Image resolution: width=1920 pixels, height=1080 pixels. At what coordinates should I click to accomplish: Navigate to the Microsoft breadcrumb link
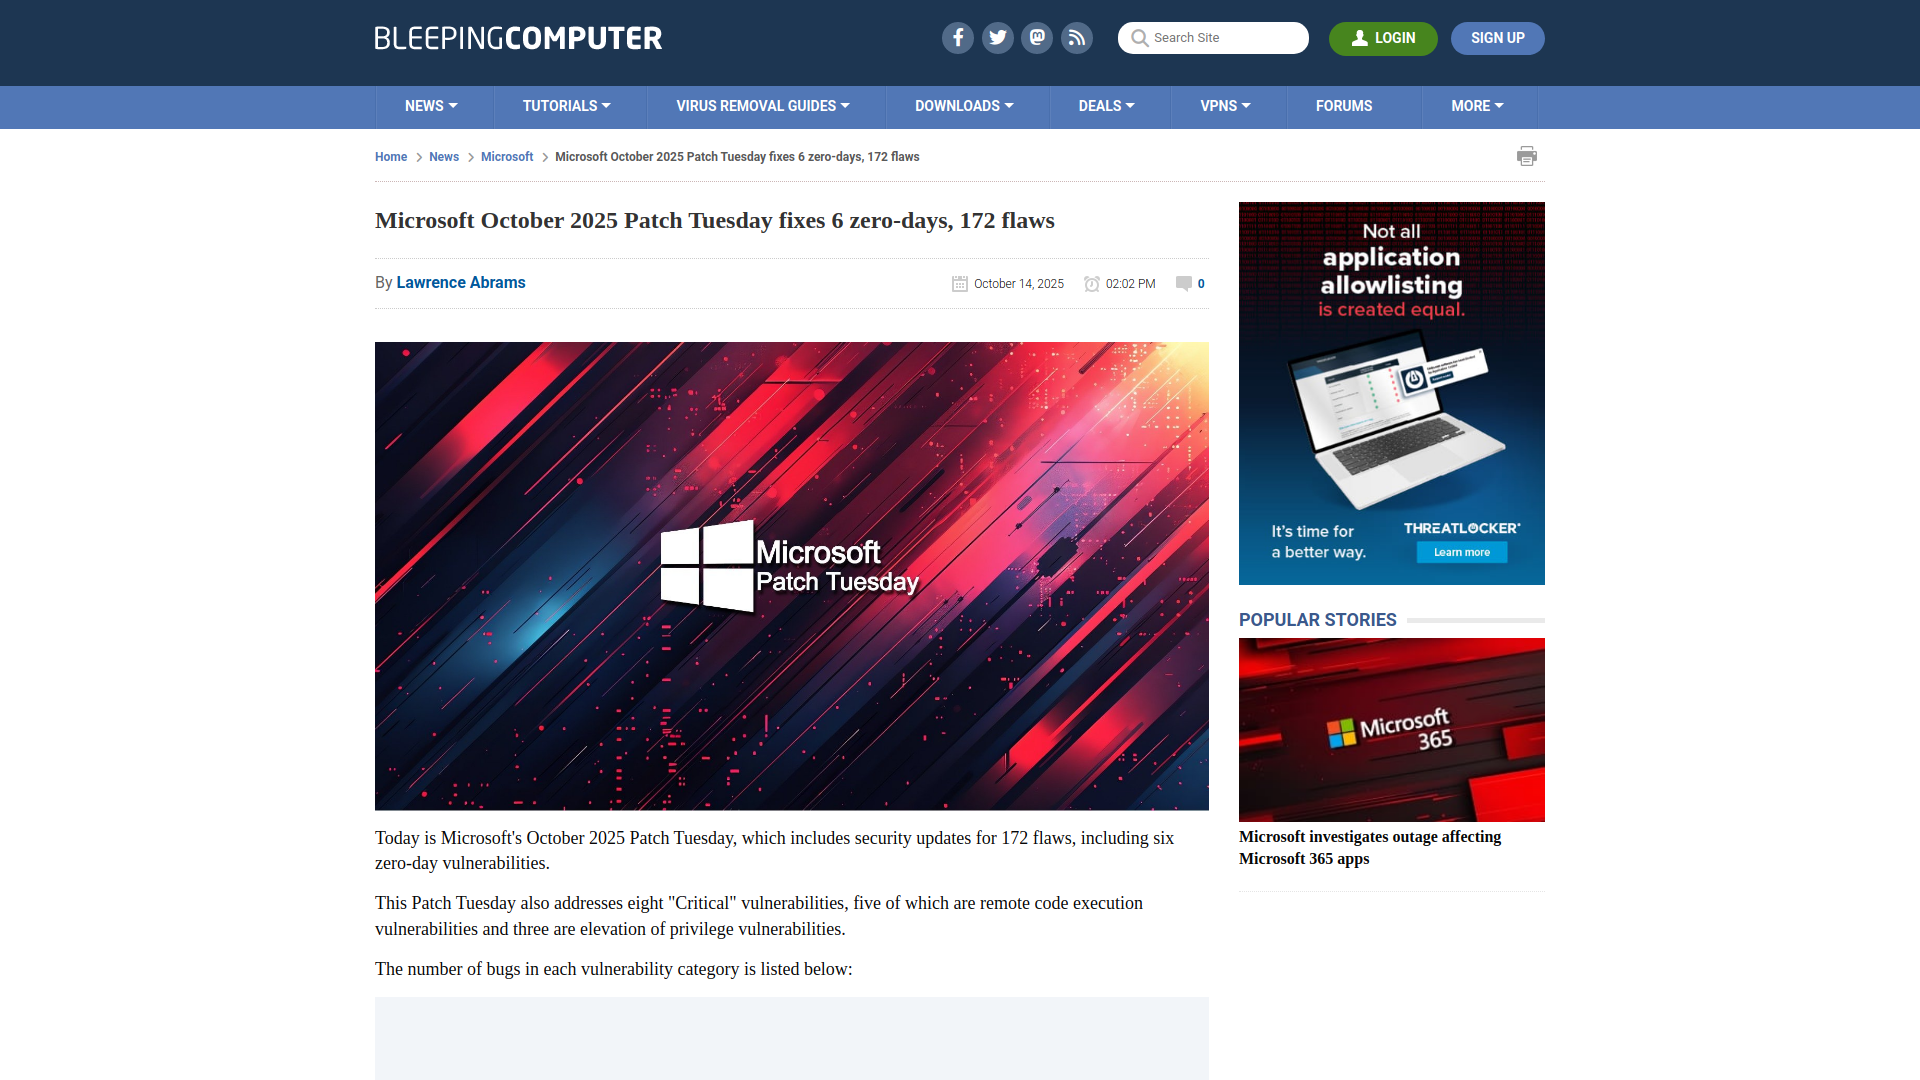point(507,157)
